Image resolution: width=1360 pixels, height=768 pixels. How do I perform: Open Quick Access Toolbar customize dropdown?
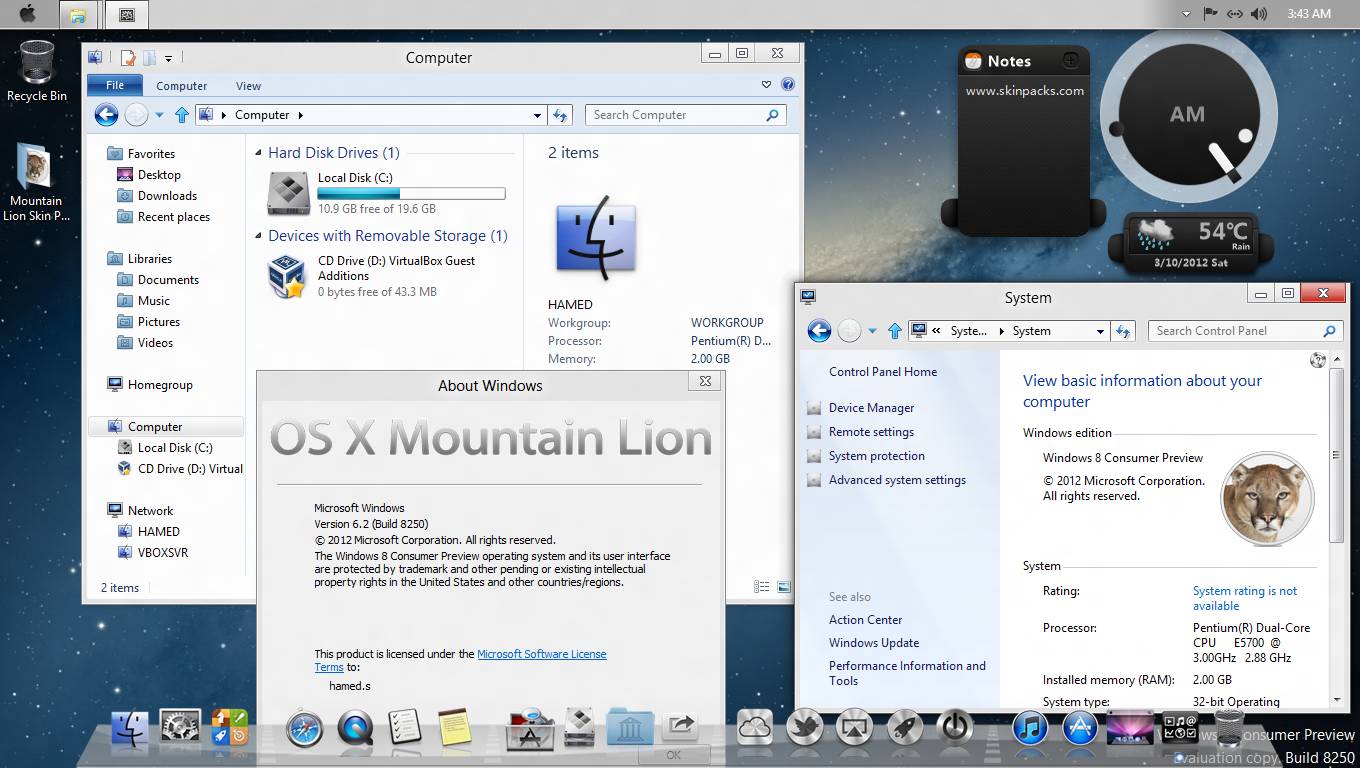(168, 58)
